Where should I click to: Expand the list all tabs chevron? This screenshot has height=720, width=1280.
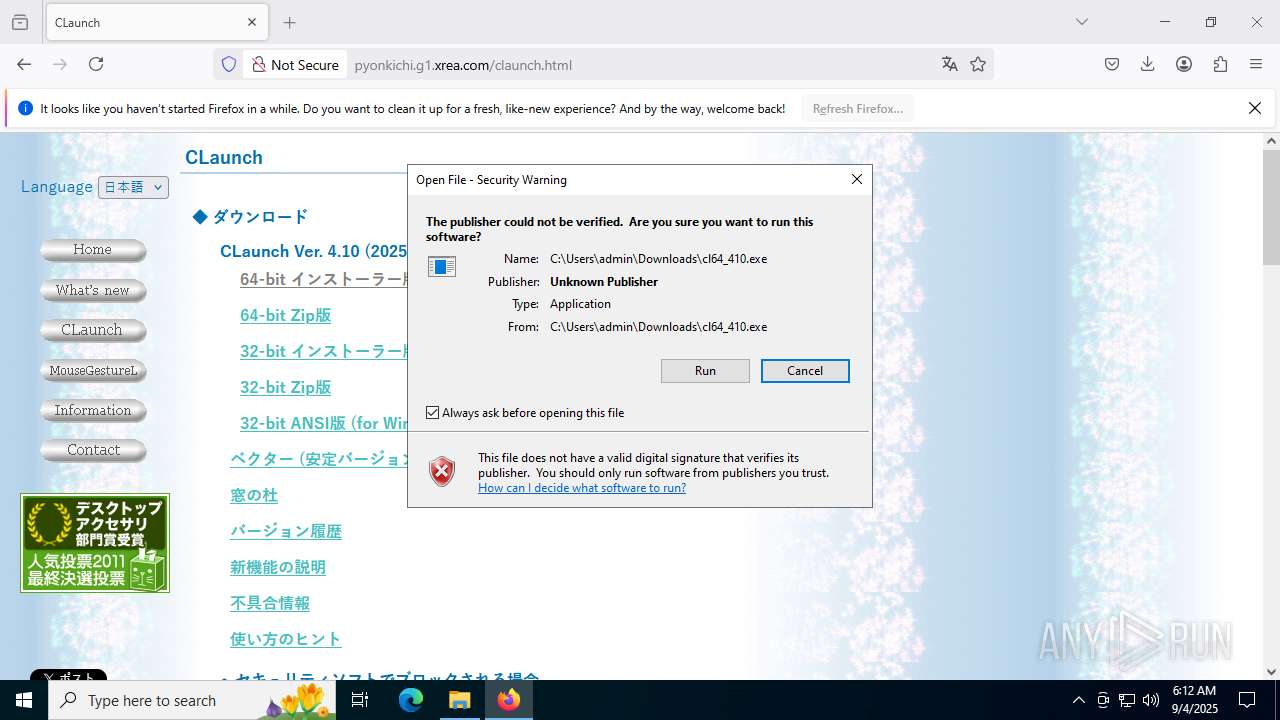click(x=1081, y=22)
